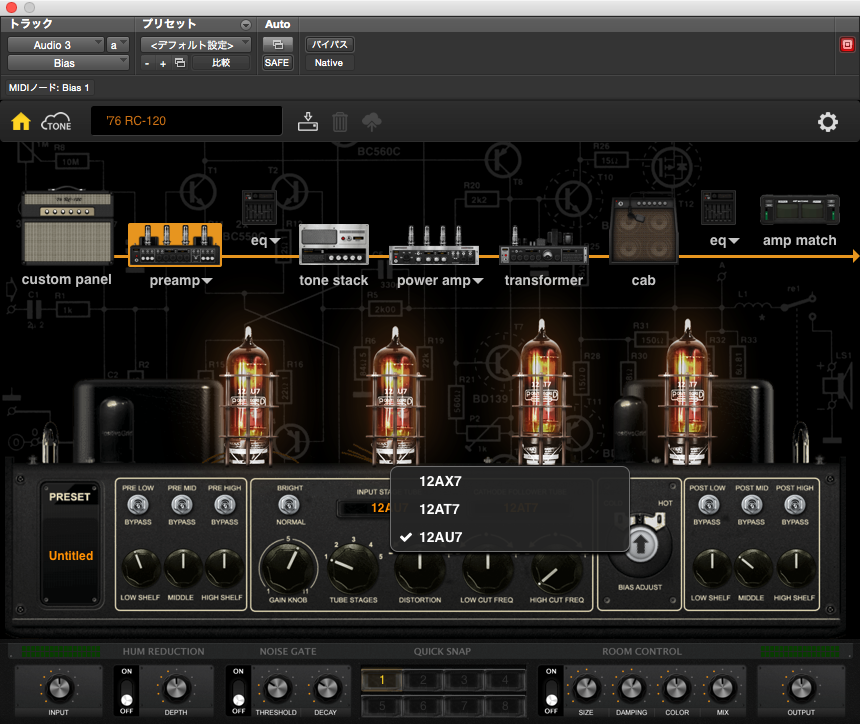
Task: Click the bias adjust arrow knob
Action: [641, 545]
